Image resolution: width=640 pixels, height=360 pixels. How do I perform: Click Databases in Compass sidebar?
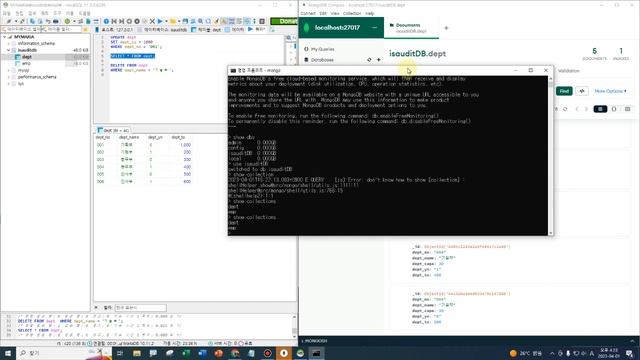(322, 60)
